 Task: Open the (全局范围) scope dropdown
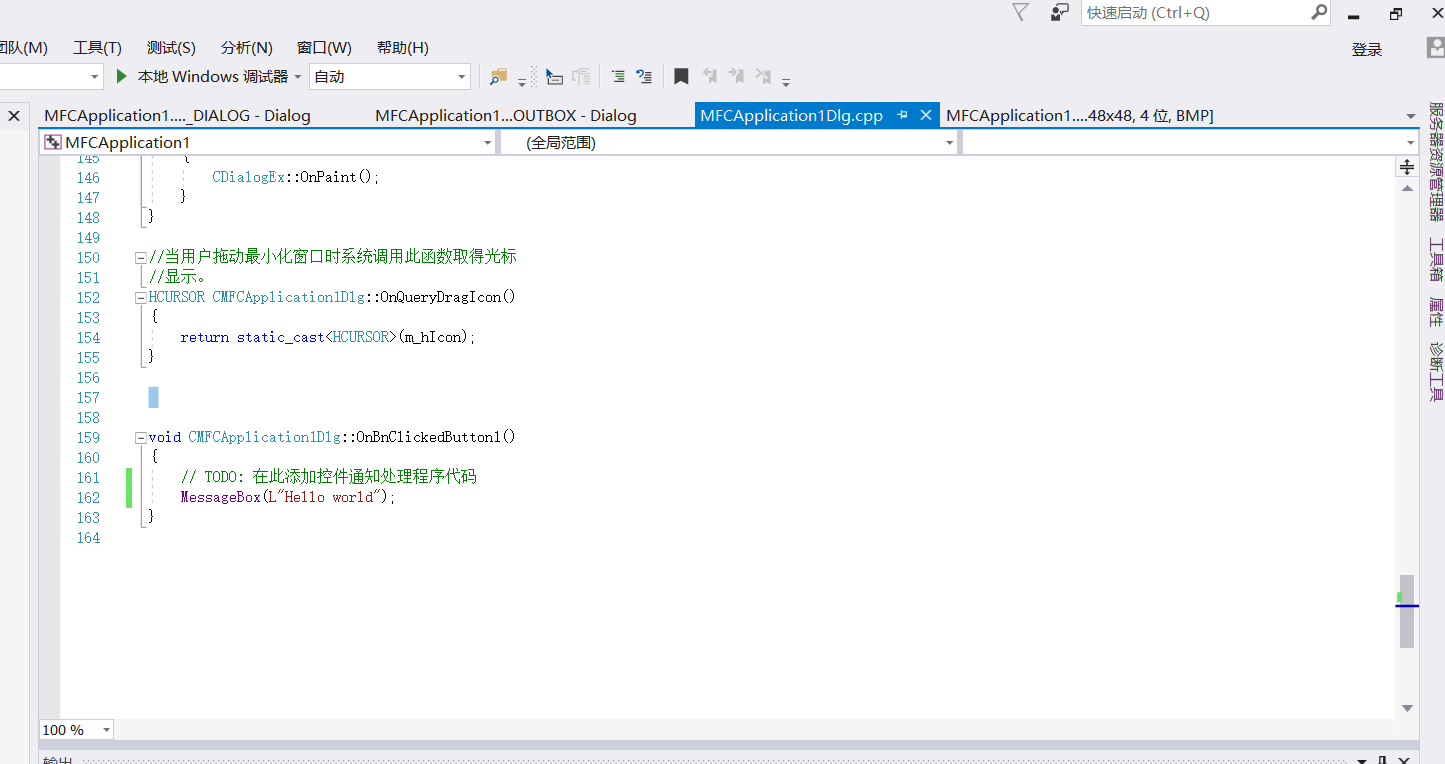pyautogui.click(x=948, y=142)
